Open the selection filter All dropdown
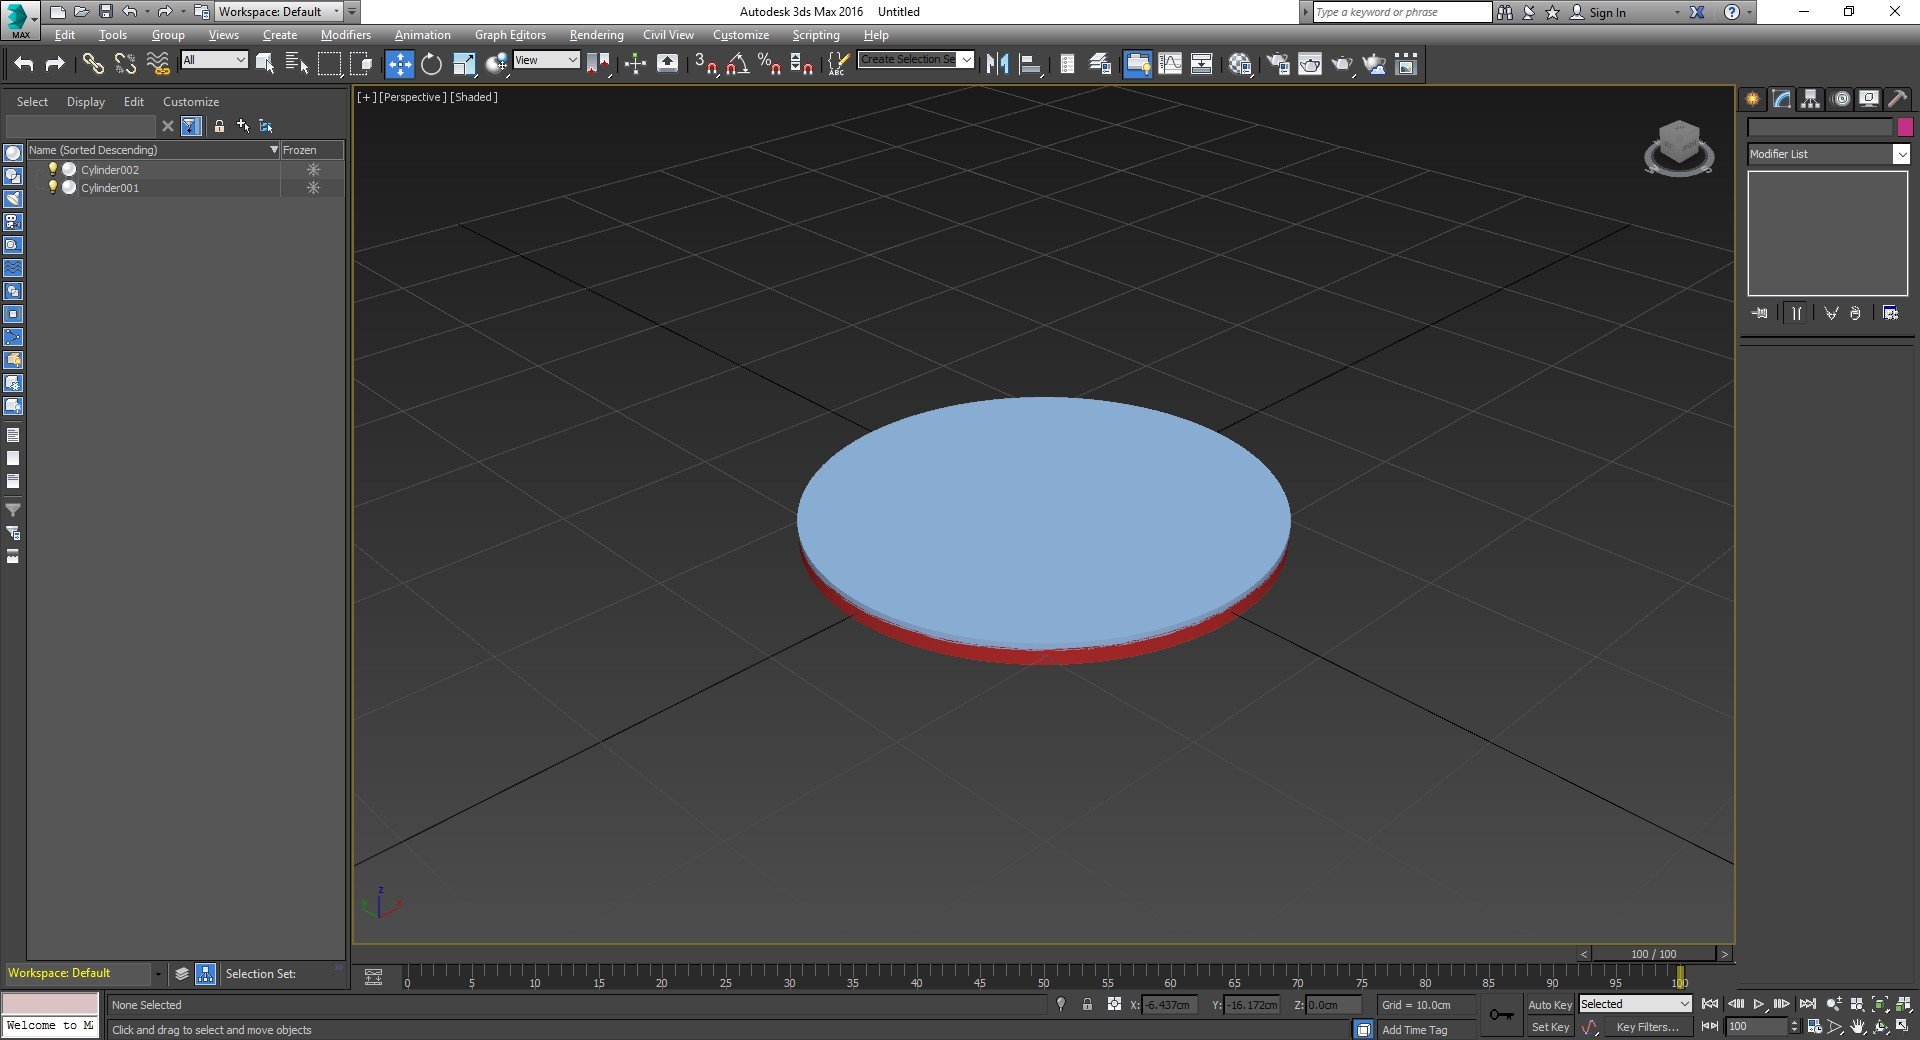This screenshot has height=1040, width=1920. pos(214,60)
